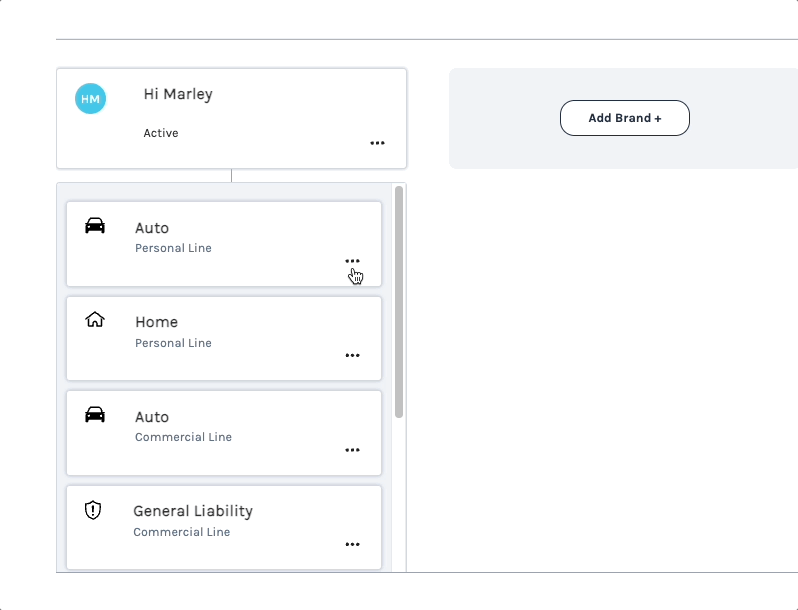Viewport: 798px width, 610px height.
Task: Click the Active status label
Action: tap(161, 133)
